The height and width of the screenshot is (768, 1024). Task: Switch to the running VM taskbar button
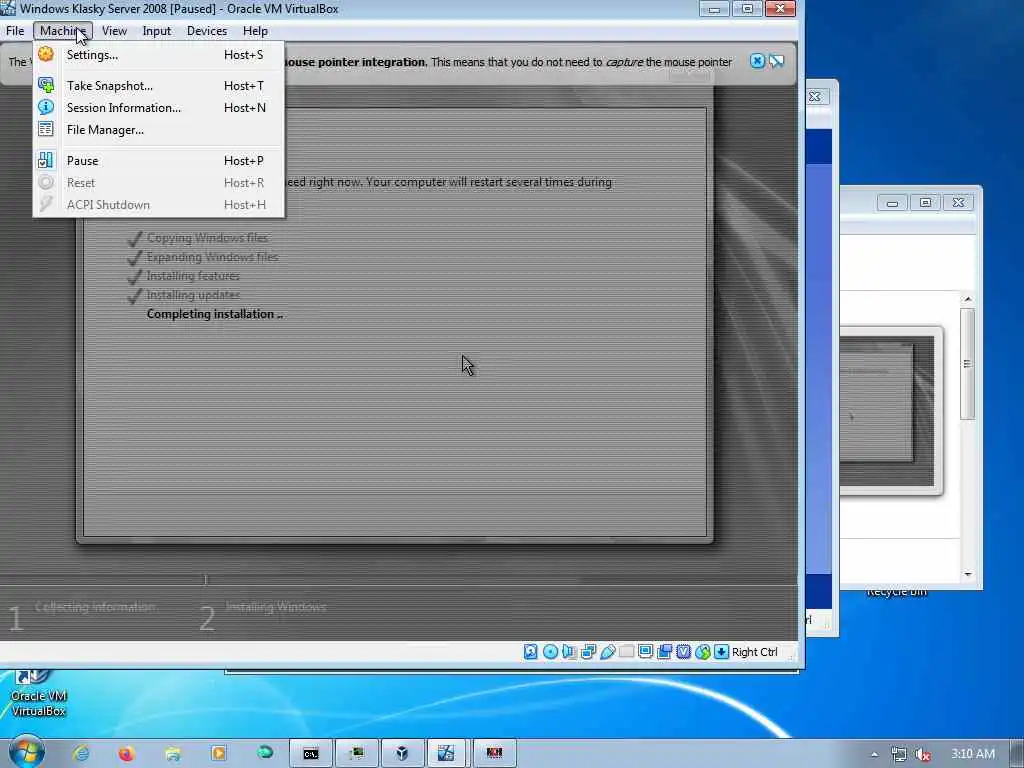point(447,754)
